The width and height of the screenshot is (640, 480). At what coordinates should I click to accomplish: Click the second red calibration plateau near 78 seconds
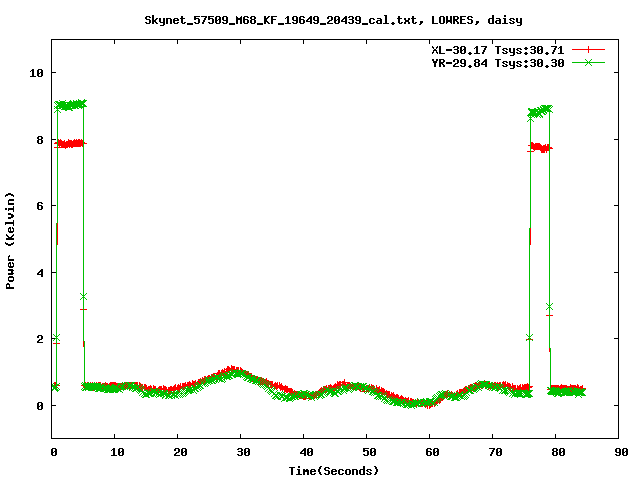tap(540, 148)
